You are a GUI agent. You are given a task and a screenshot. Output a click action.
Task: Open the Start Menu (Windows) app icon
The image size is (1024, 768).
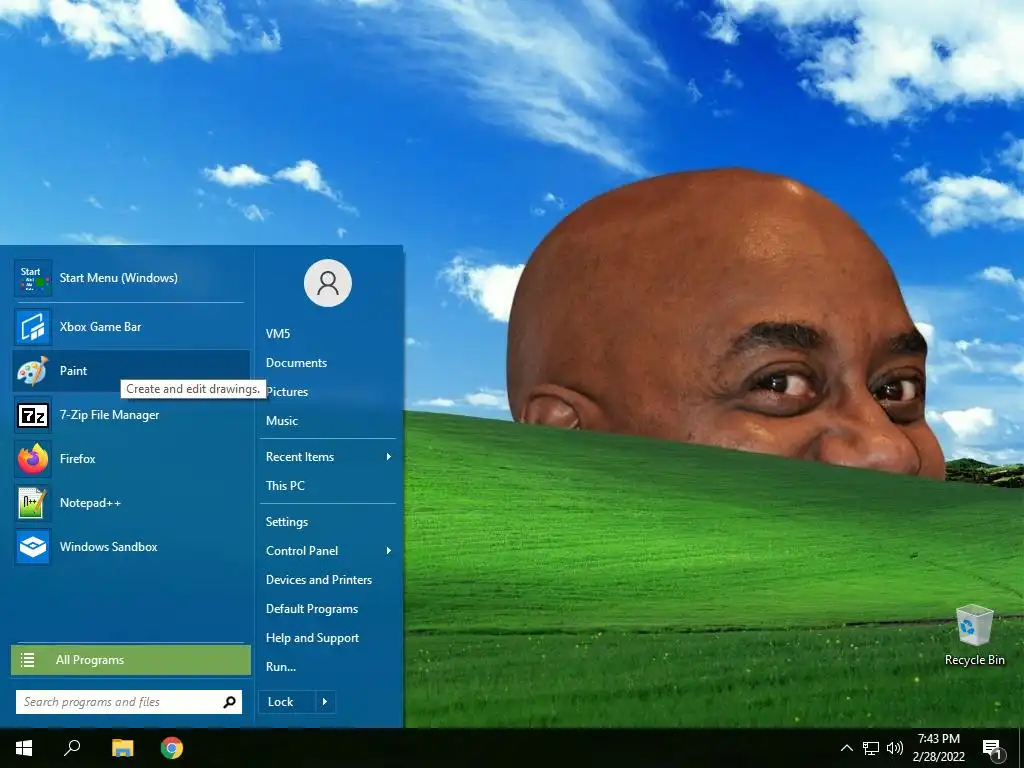pos(33,278)
